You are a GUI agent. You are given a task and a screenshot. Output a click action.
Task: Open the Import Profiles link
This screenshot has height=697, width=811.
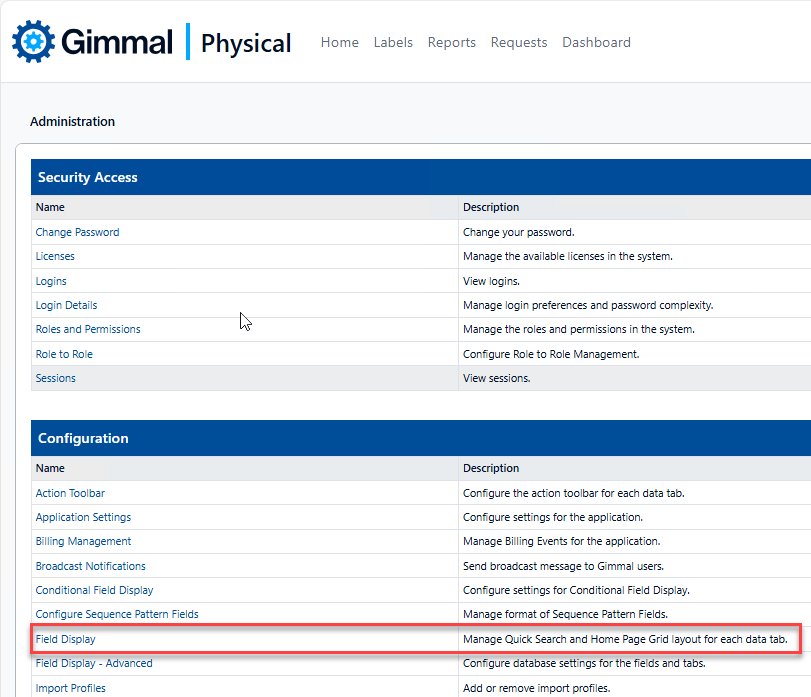tap(70, 688)
